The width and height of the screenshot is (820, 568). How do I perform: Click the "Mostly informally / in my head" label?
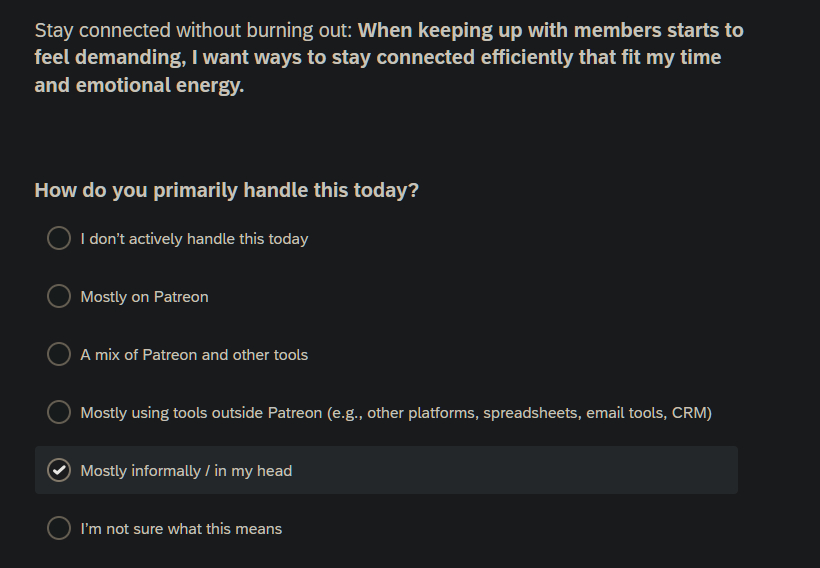coord(186,471)
